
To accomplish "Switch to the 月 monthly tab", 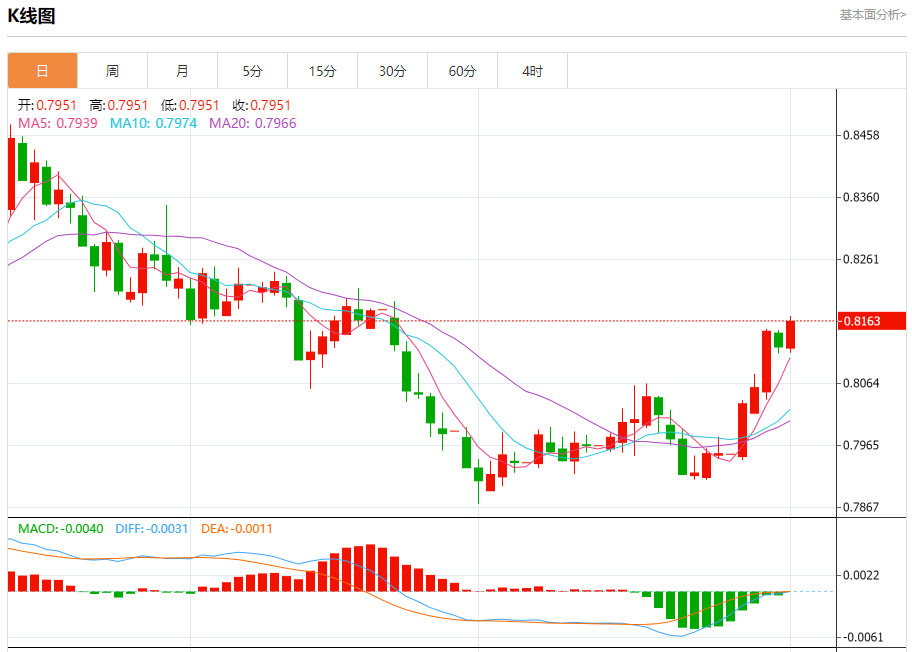I will 183,71.
